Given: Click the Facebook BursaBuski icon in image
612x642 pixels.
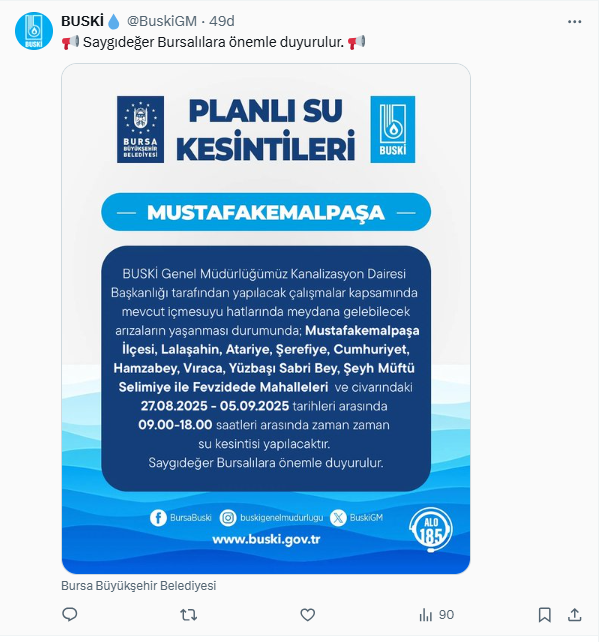Looking at the screenshot, I should pyautogui.click(x=158, y=518).
